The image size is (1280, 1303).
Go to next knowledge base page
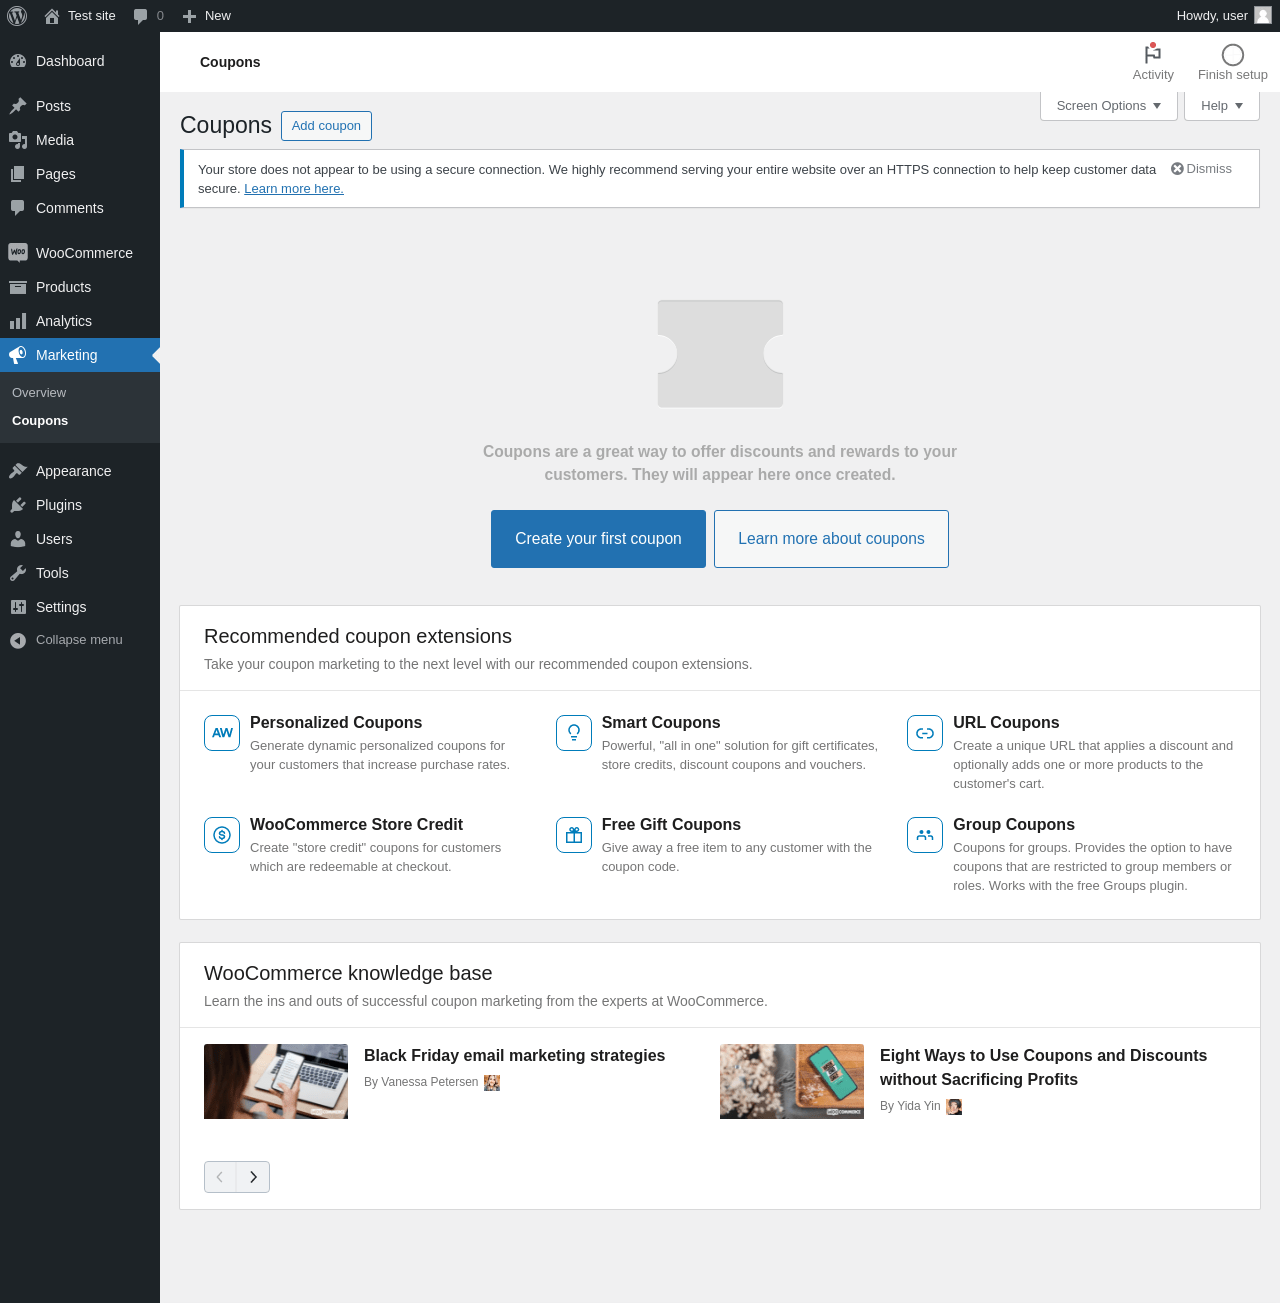(x=253, y=1177)
